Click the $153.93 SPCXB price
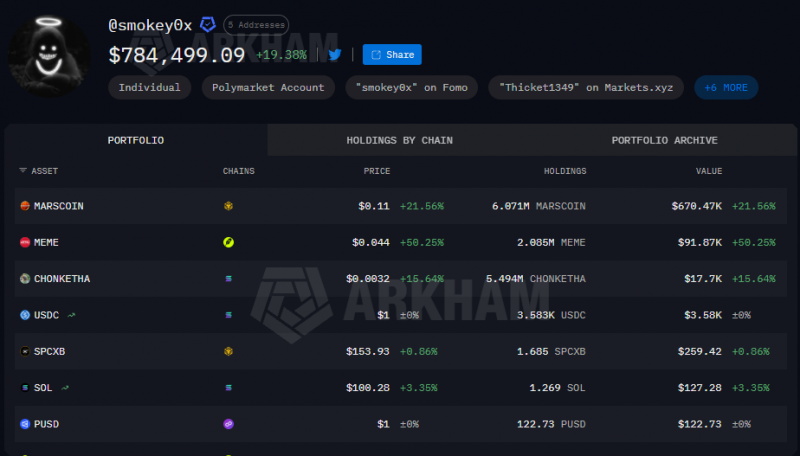 click(x=367, y=351)
